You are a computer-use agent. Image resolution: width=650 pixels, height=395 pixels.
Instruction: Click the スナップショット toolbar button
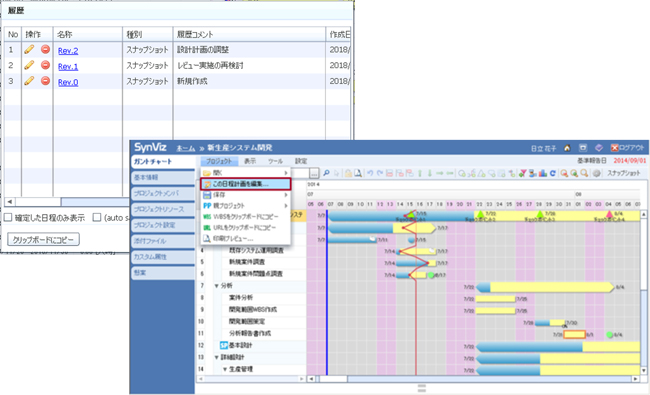click(623, 173)
